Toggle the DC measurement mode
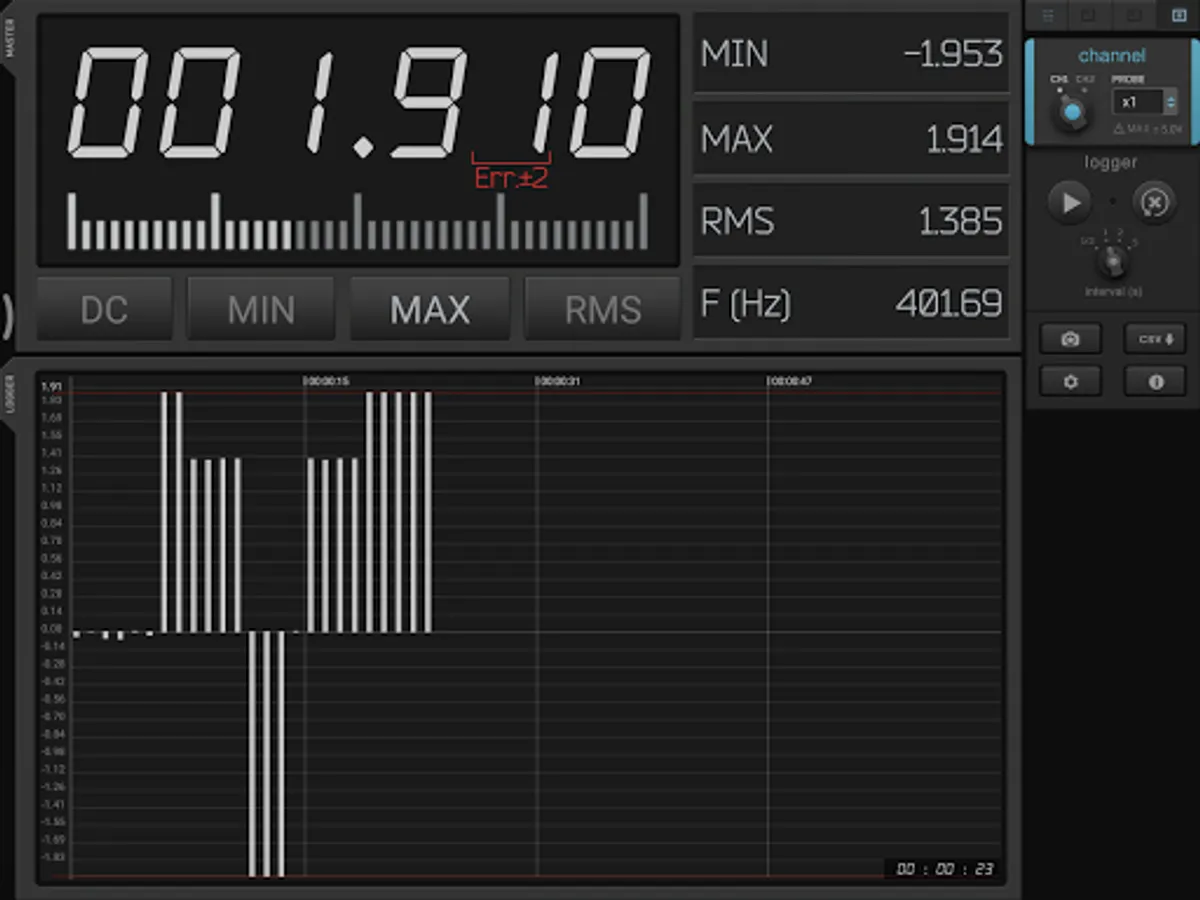1200x900 pixels. (x=104, y=309)
